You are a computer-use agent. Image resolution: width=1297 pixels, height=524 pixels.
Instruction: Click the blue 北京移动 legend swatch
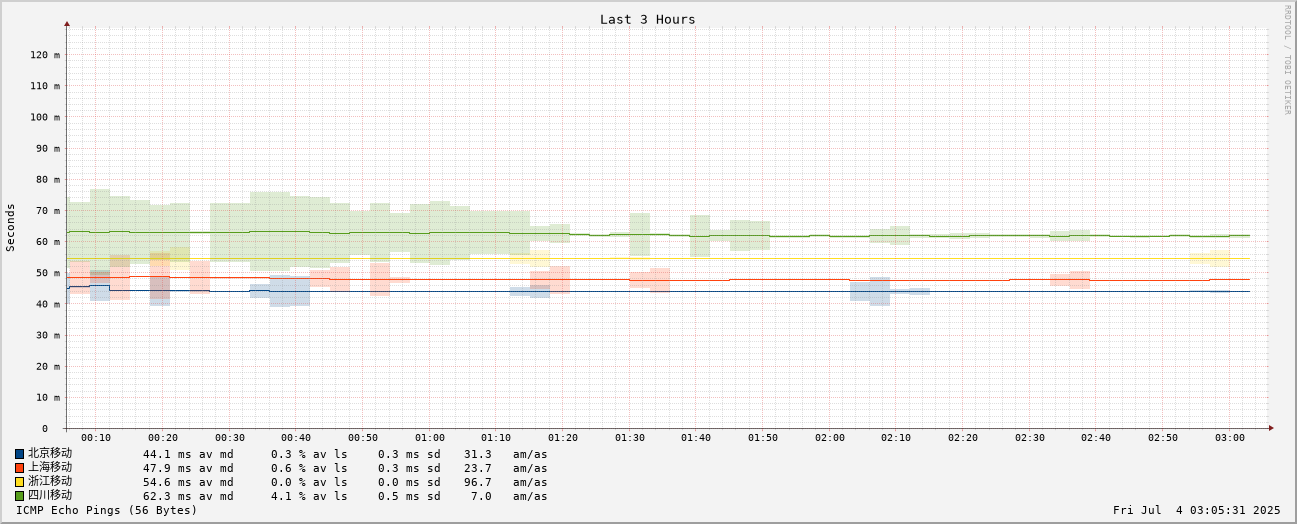tap(19, 454)
